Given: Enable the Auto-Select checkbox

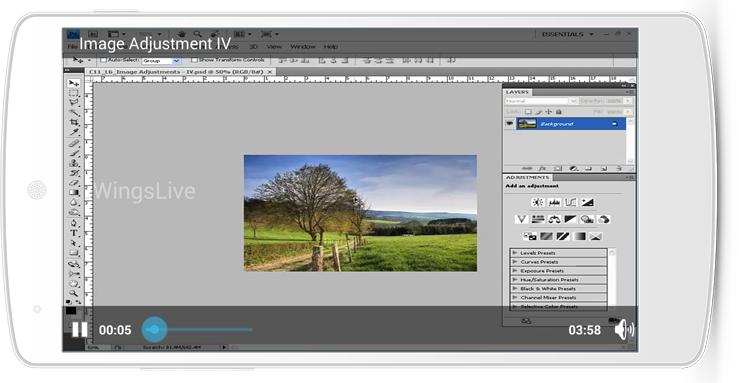Looking at the screenshot, I should click(103, 60).
